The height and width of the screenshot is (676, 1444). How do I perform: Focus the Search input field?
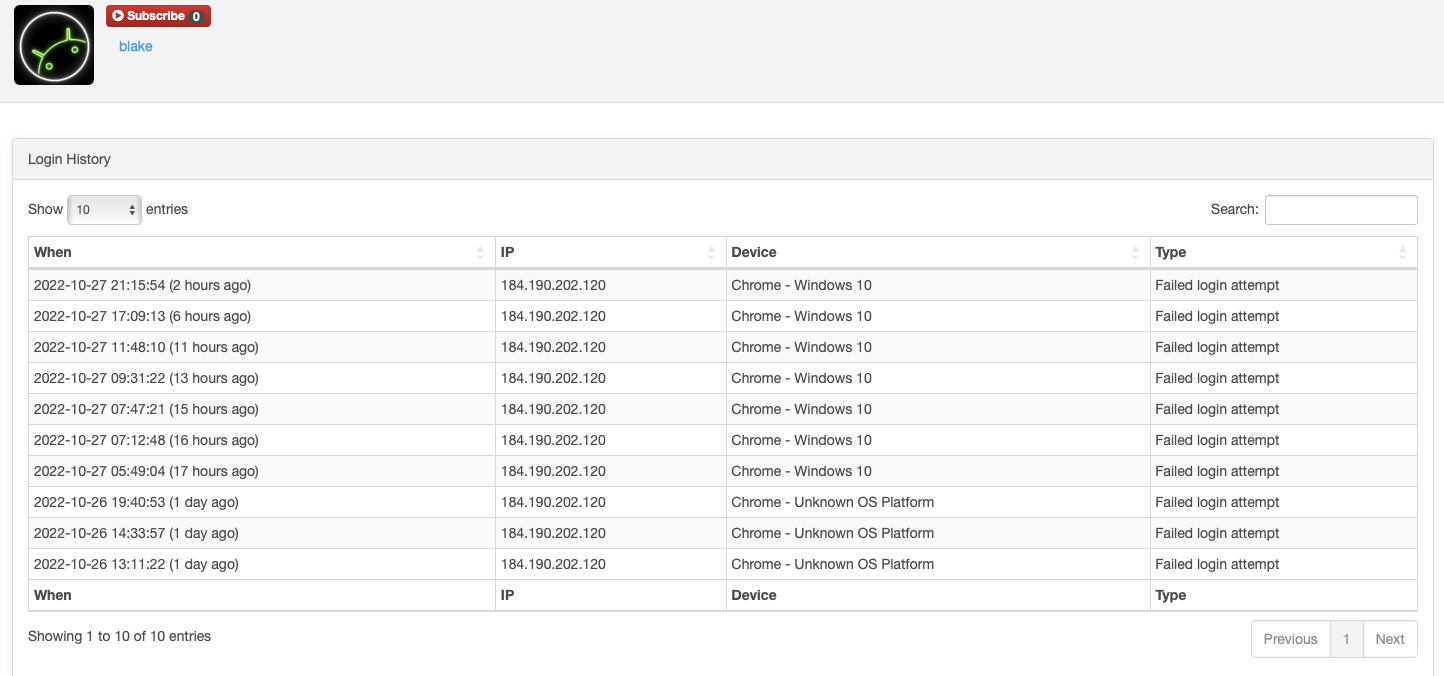point(1341,210)
